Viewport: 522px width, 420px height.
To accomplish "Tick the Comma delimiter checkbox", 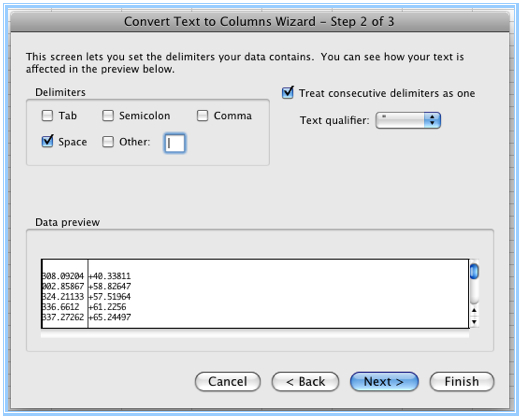I will pyautogui.click(x=202, y=116).
